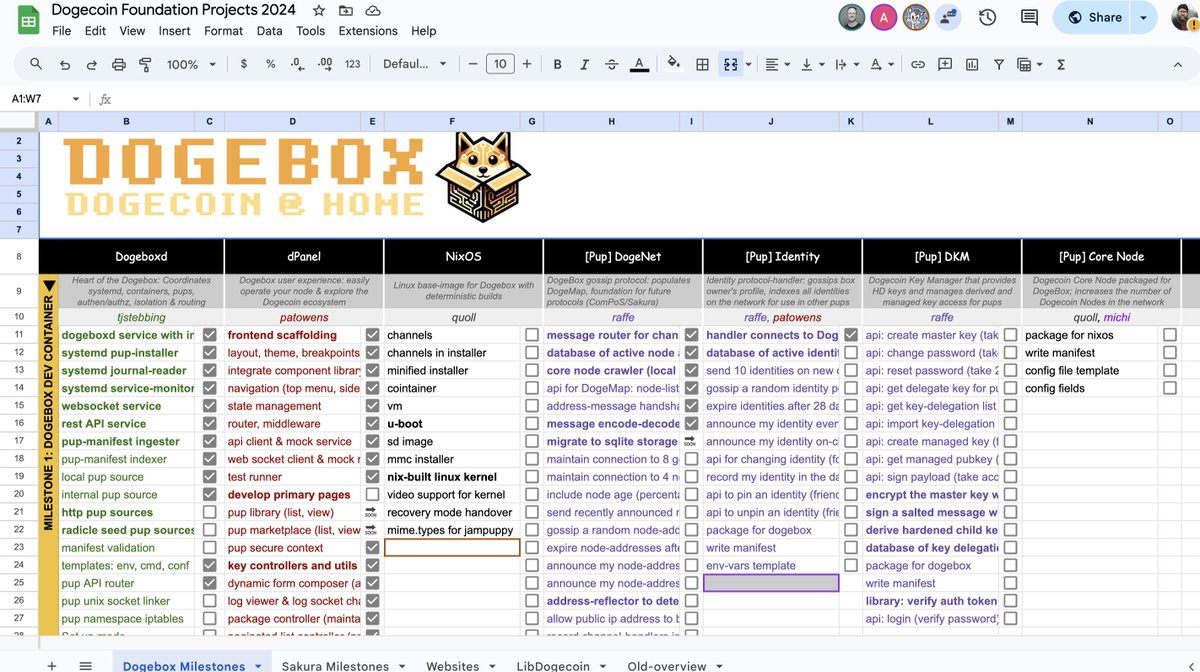Apply strikethrough formatting
Viewport: 1200px width, 672px height.
tap(611, 64)
